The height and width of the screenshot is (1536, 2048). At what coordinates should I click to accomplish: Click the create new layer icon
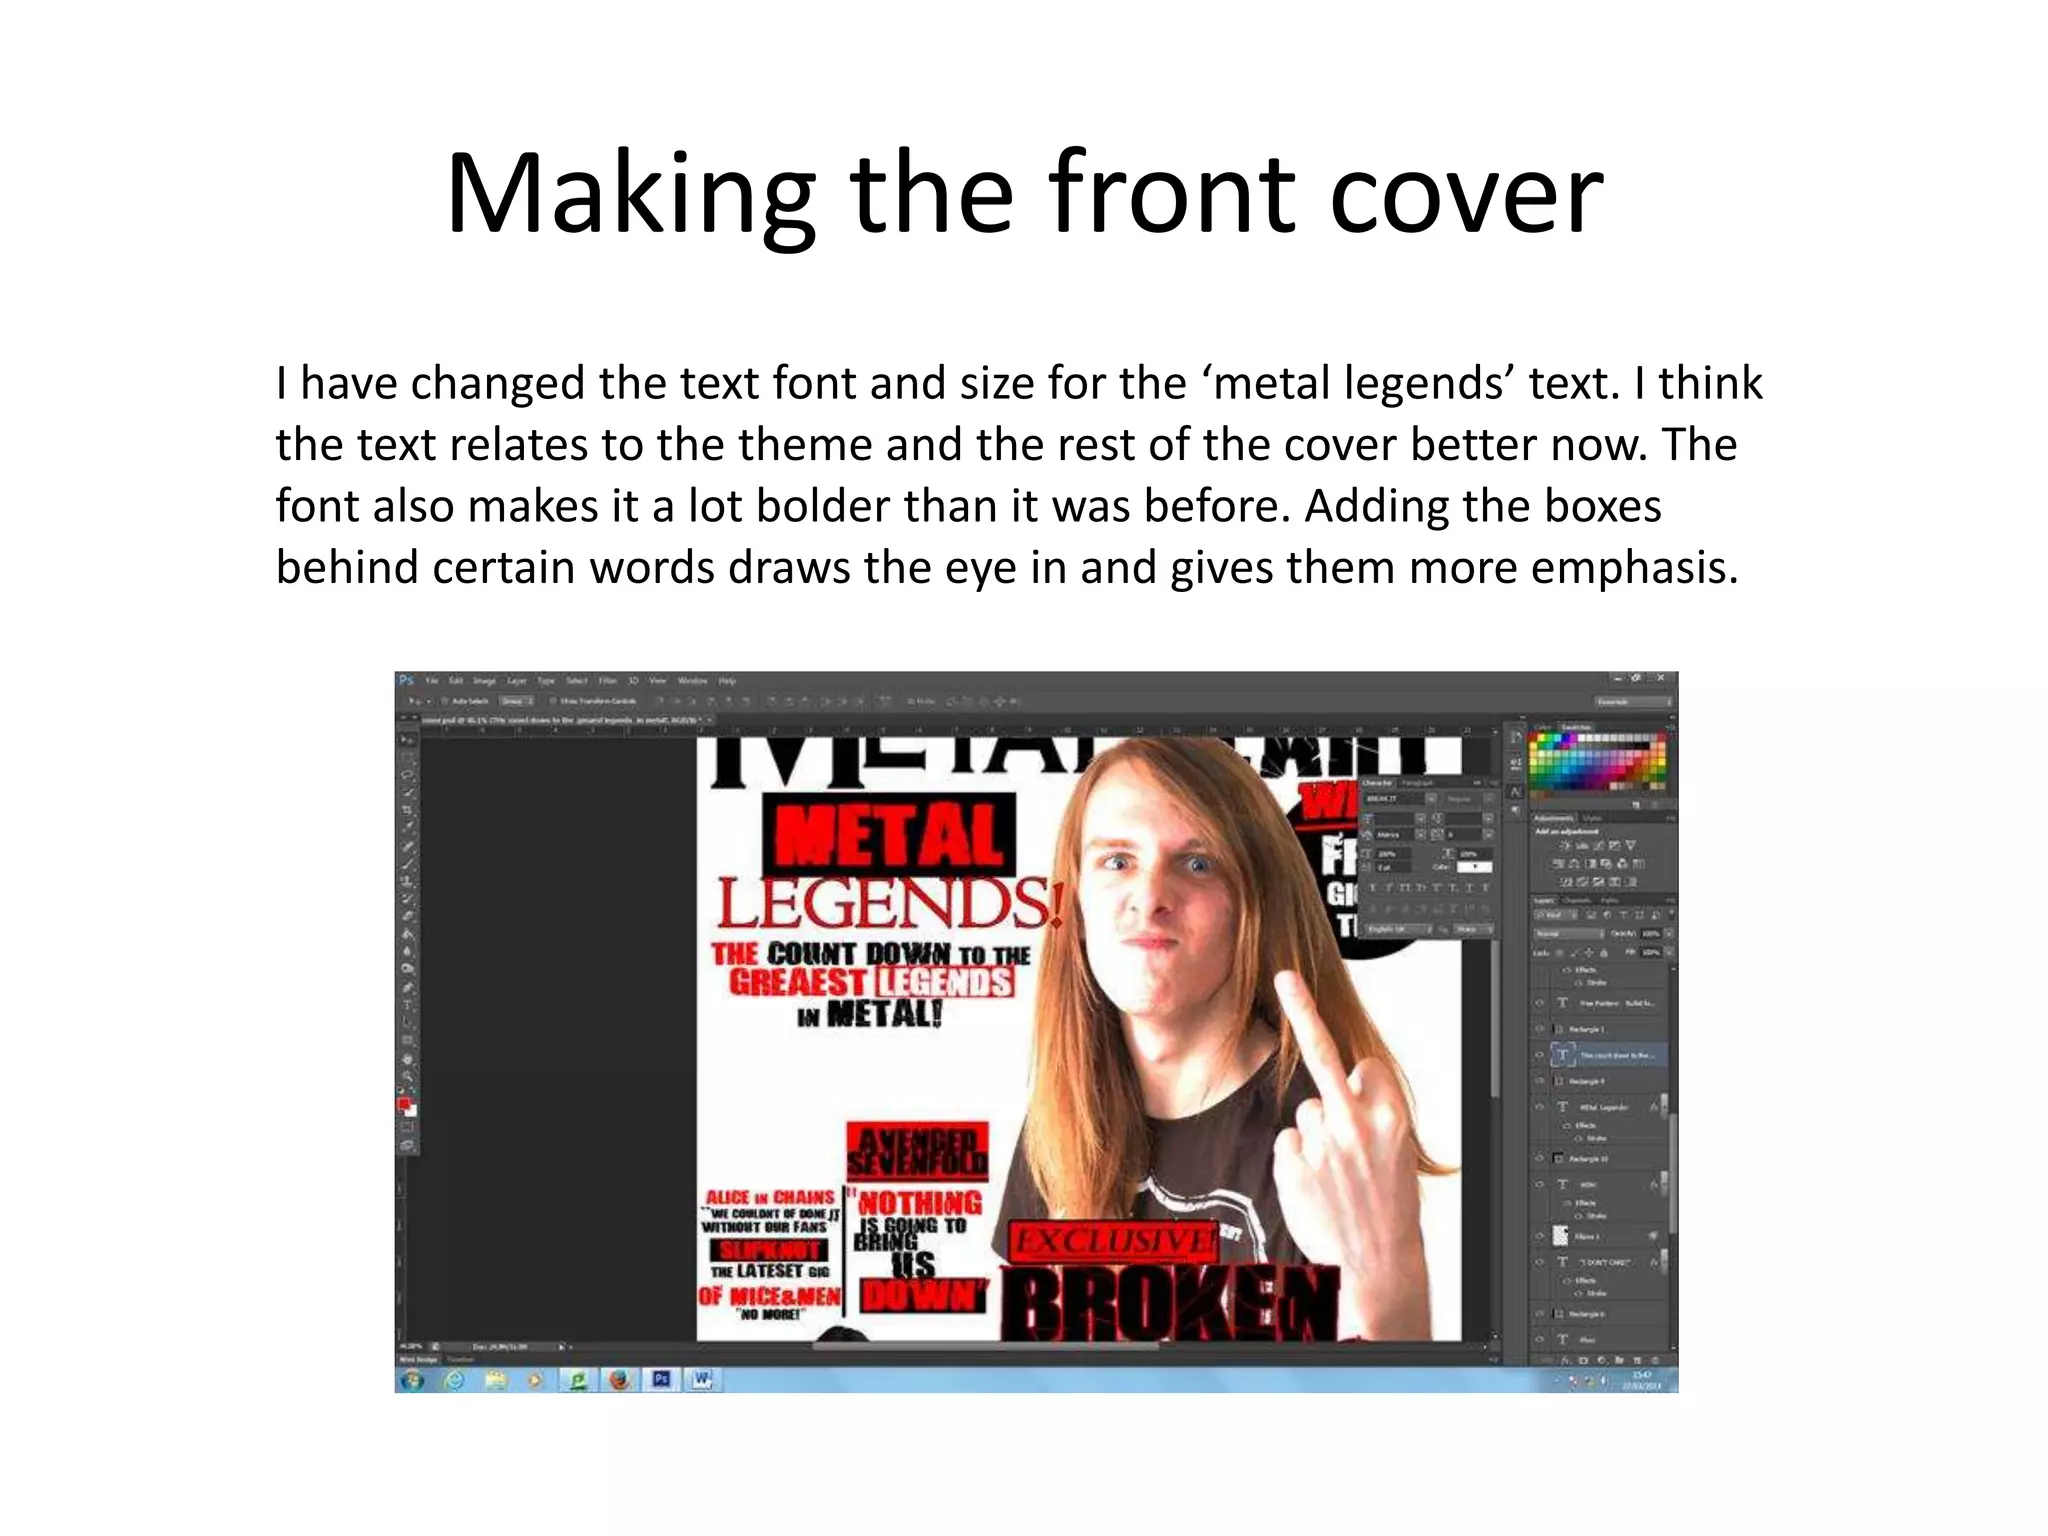coord(1637,1360)
